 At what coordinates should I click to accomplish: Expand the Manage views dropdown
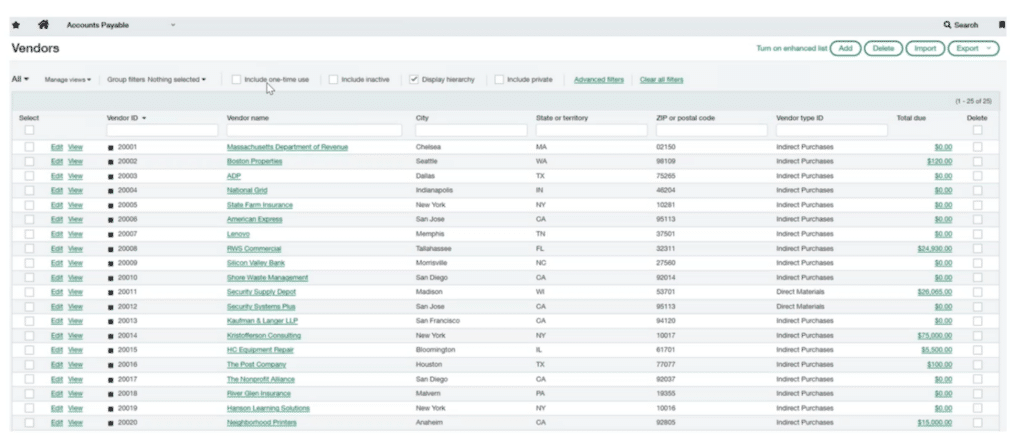click(x=68, y=79)
